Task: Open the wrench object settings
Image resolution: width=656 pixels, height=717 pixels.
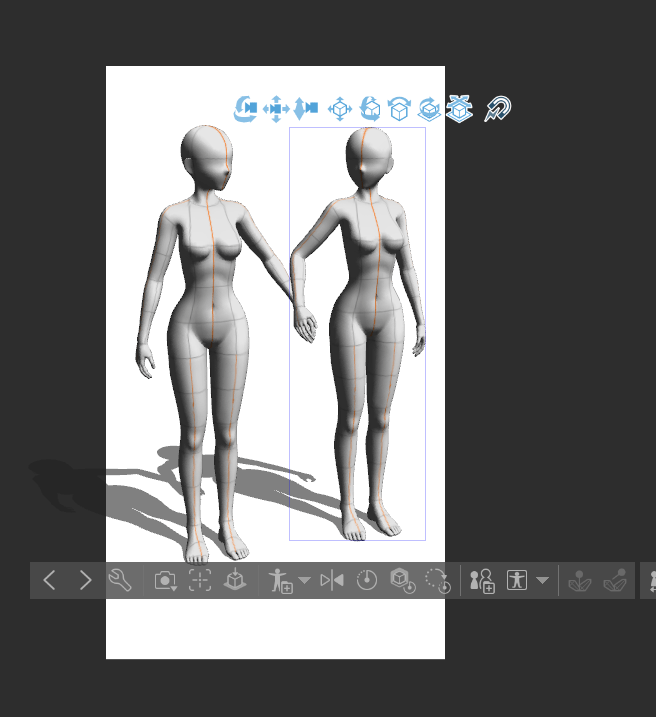Action: [120, 580]
